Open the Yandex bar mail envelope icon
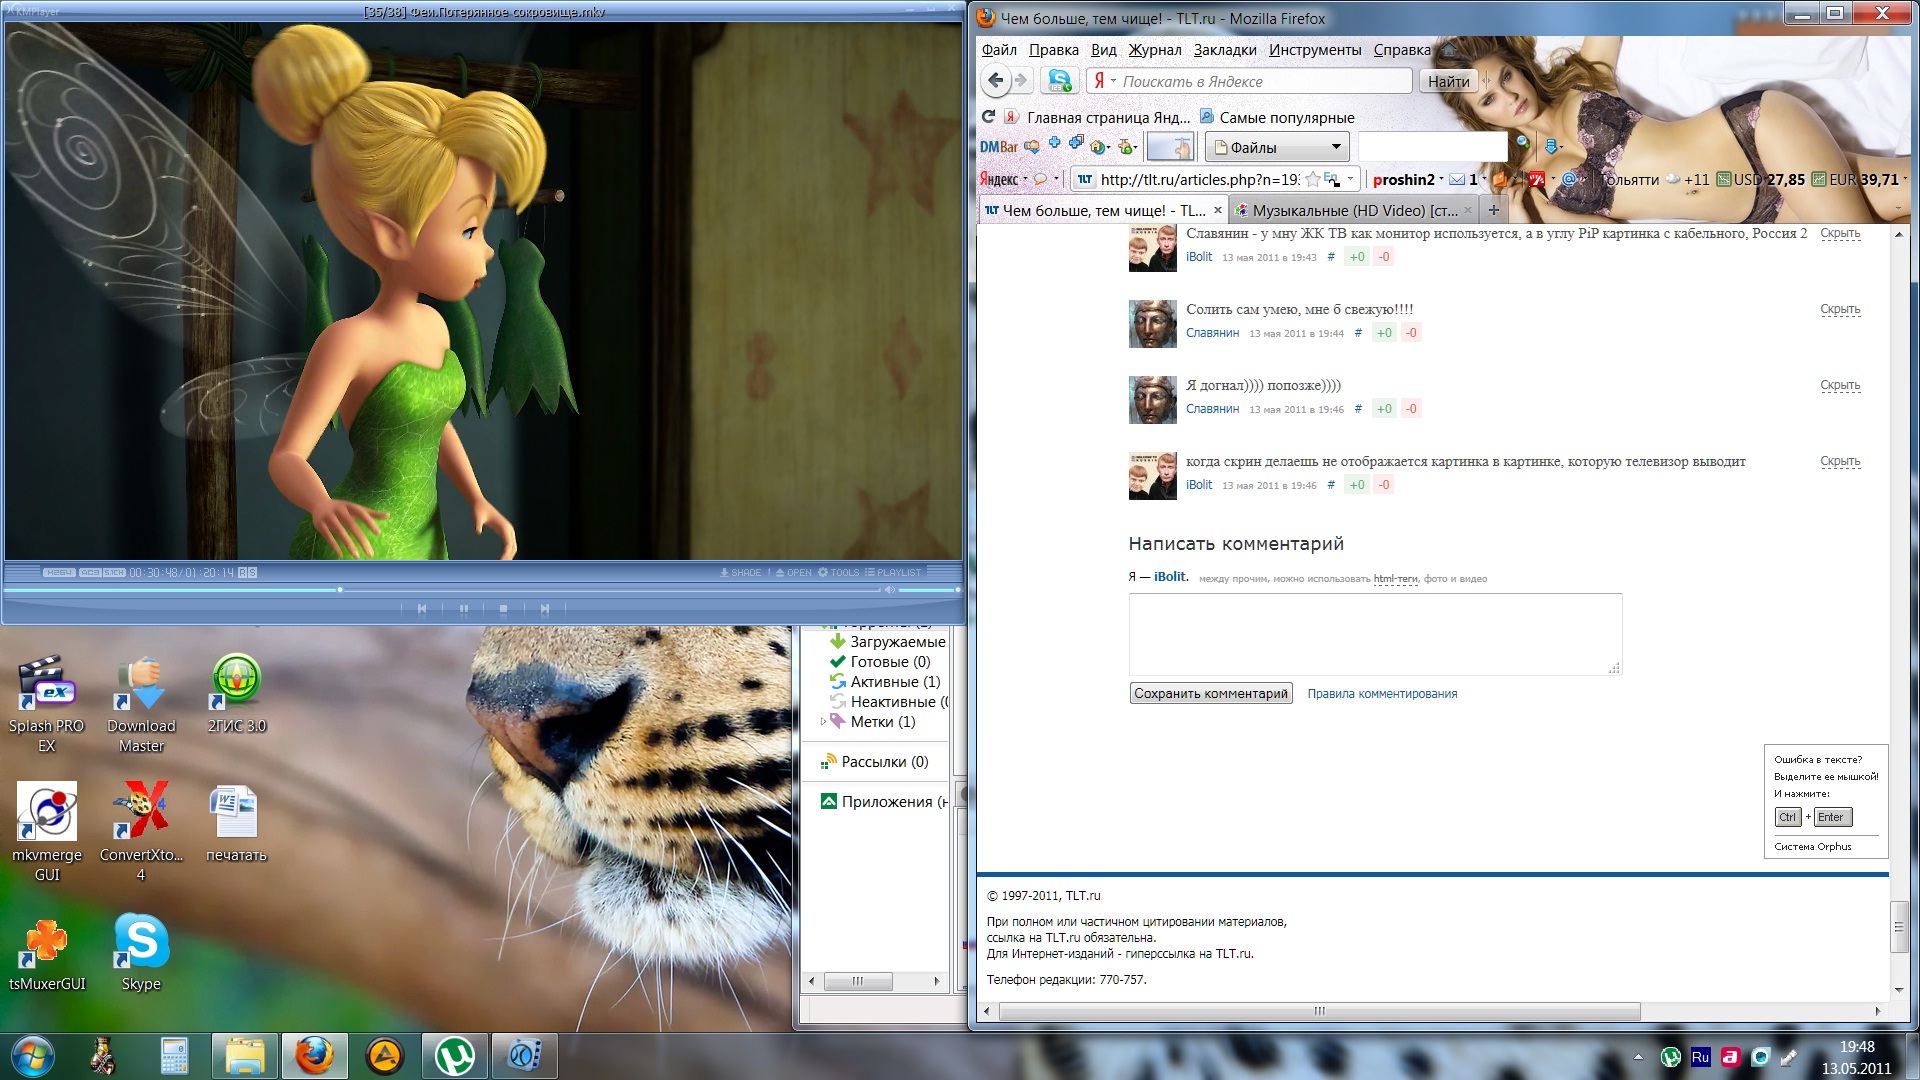1920x1080 pixels. [1456, 180]
